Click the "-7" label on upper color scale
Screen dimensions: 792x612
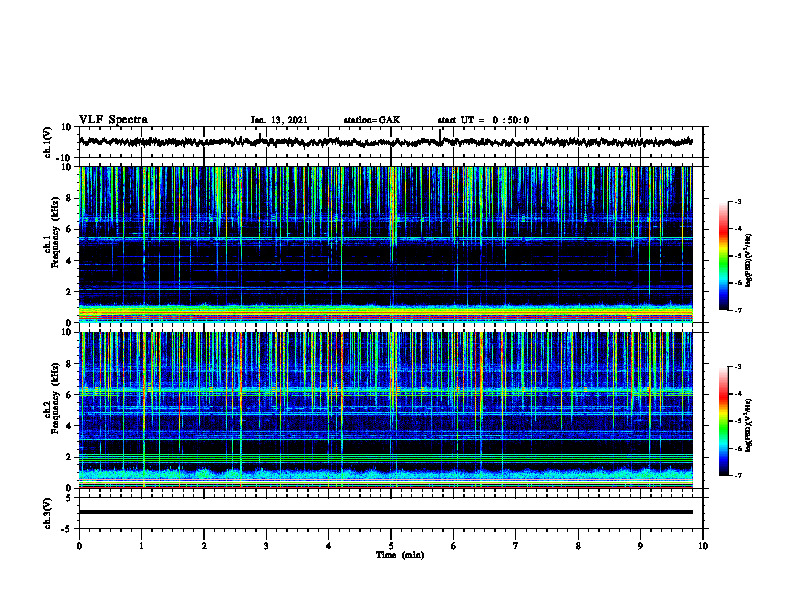click(x=738, y=310)
